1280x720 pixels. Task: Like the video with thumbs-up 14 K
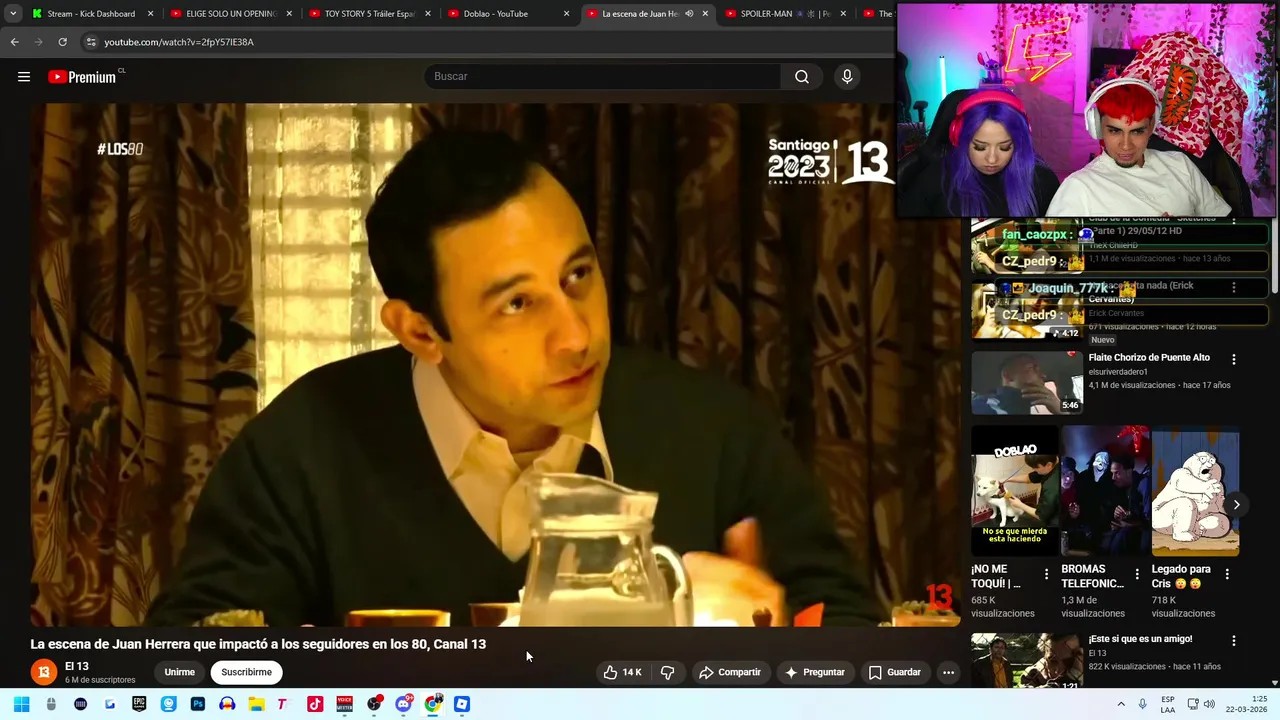click(622, 672)
